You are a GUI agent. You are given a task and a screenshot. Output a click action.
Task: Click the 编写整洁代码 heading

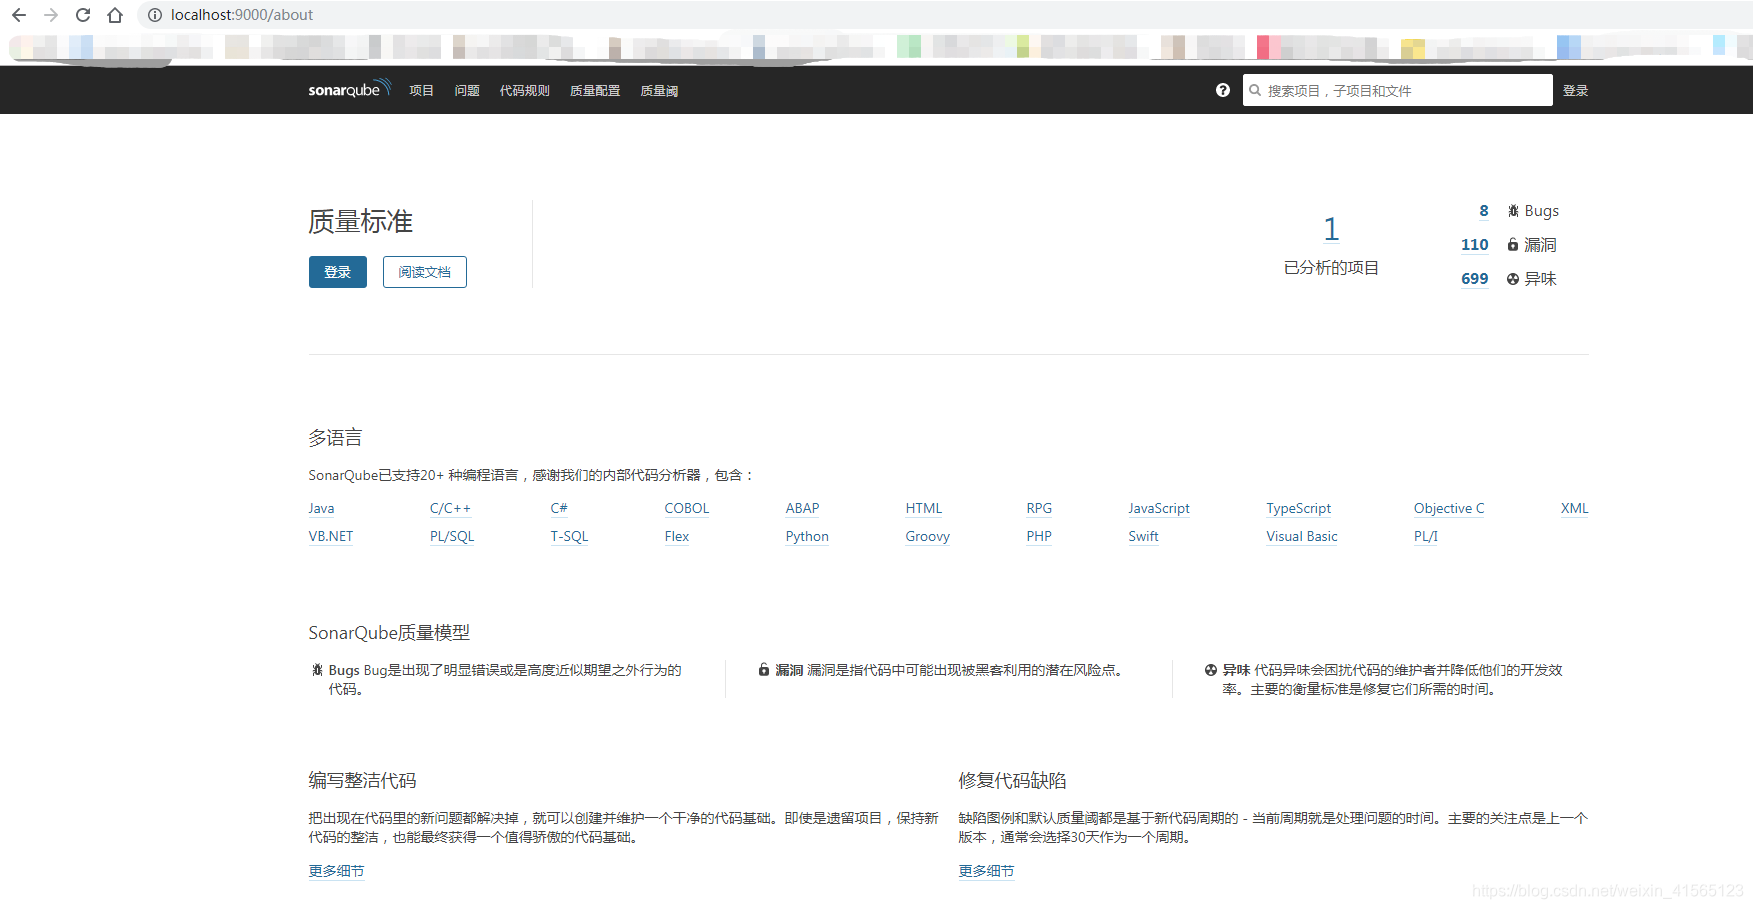click(x=362, y=781)
